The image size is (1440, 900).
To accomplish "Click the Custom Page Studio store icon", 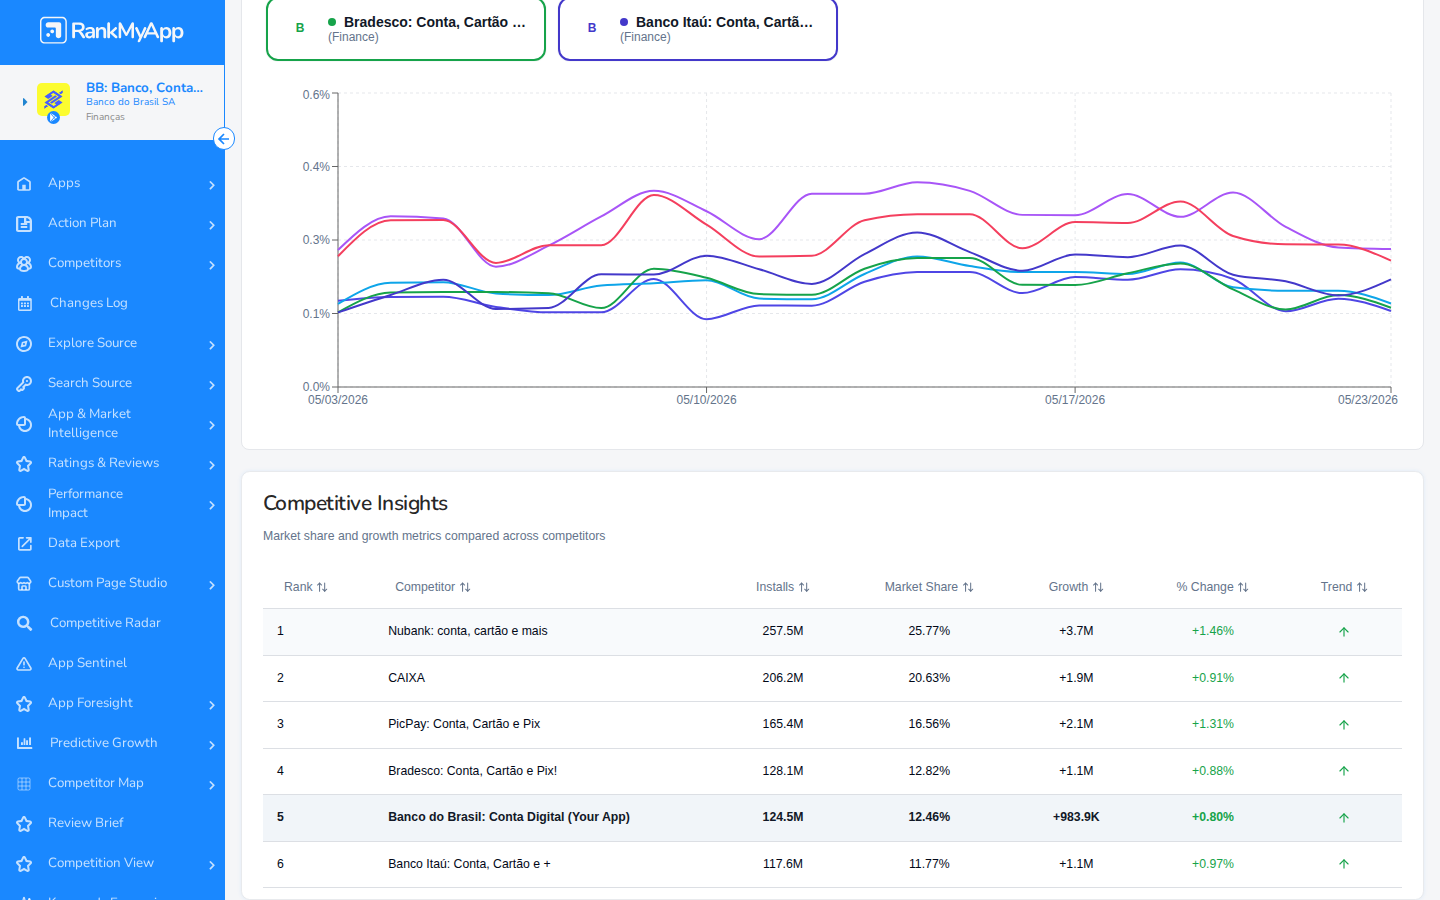I will click(24, 584).
